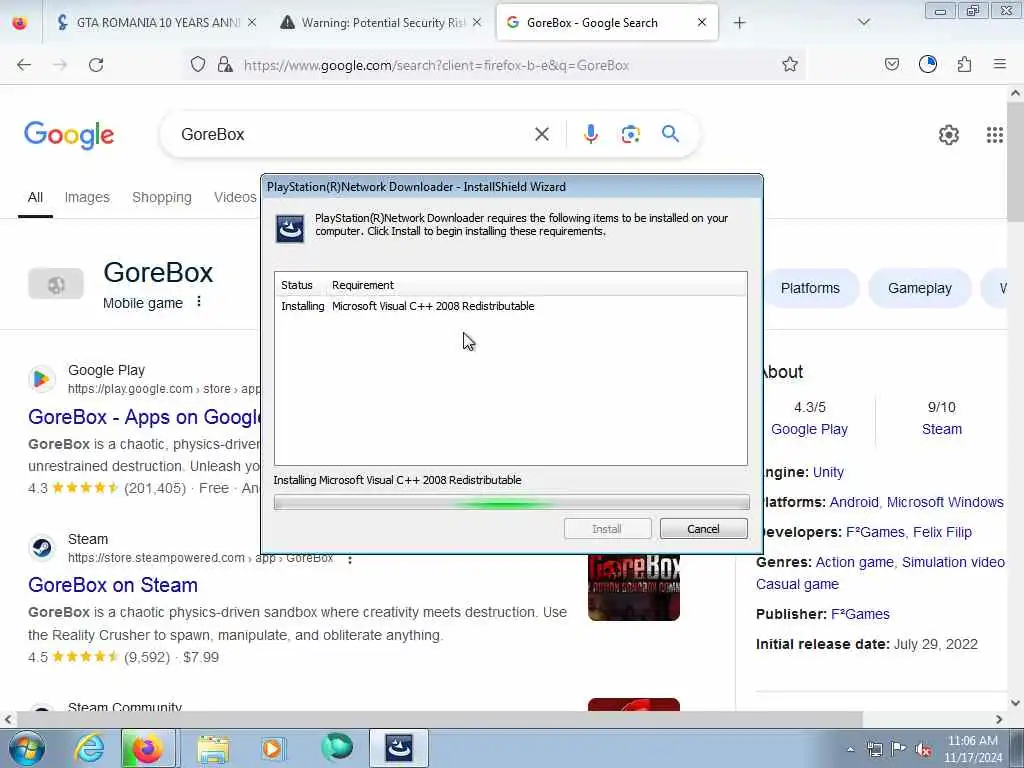Click the Firefox taskbar icon
Image resolution: width=1024 pixels, height=768 pixels.
pos(148,748)
